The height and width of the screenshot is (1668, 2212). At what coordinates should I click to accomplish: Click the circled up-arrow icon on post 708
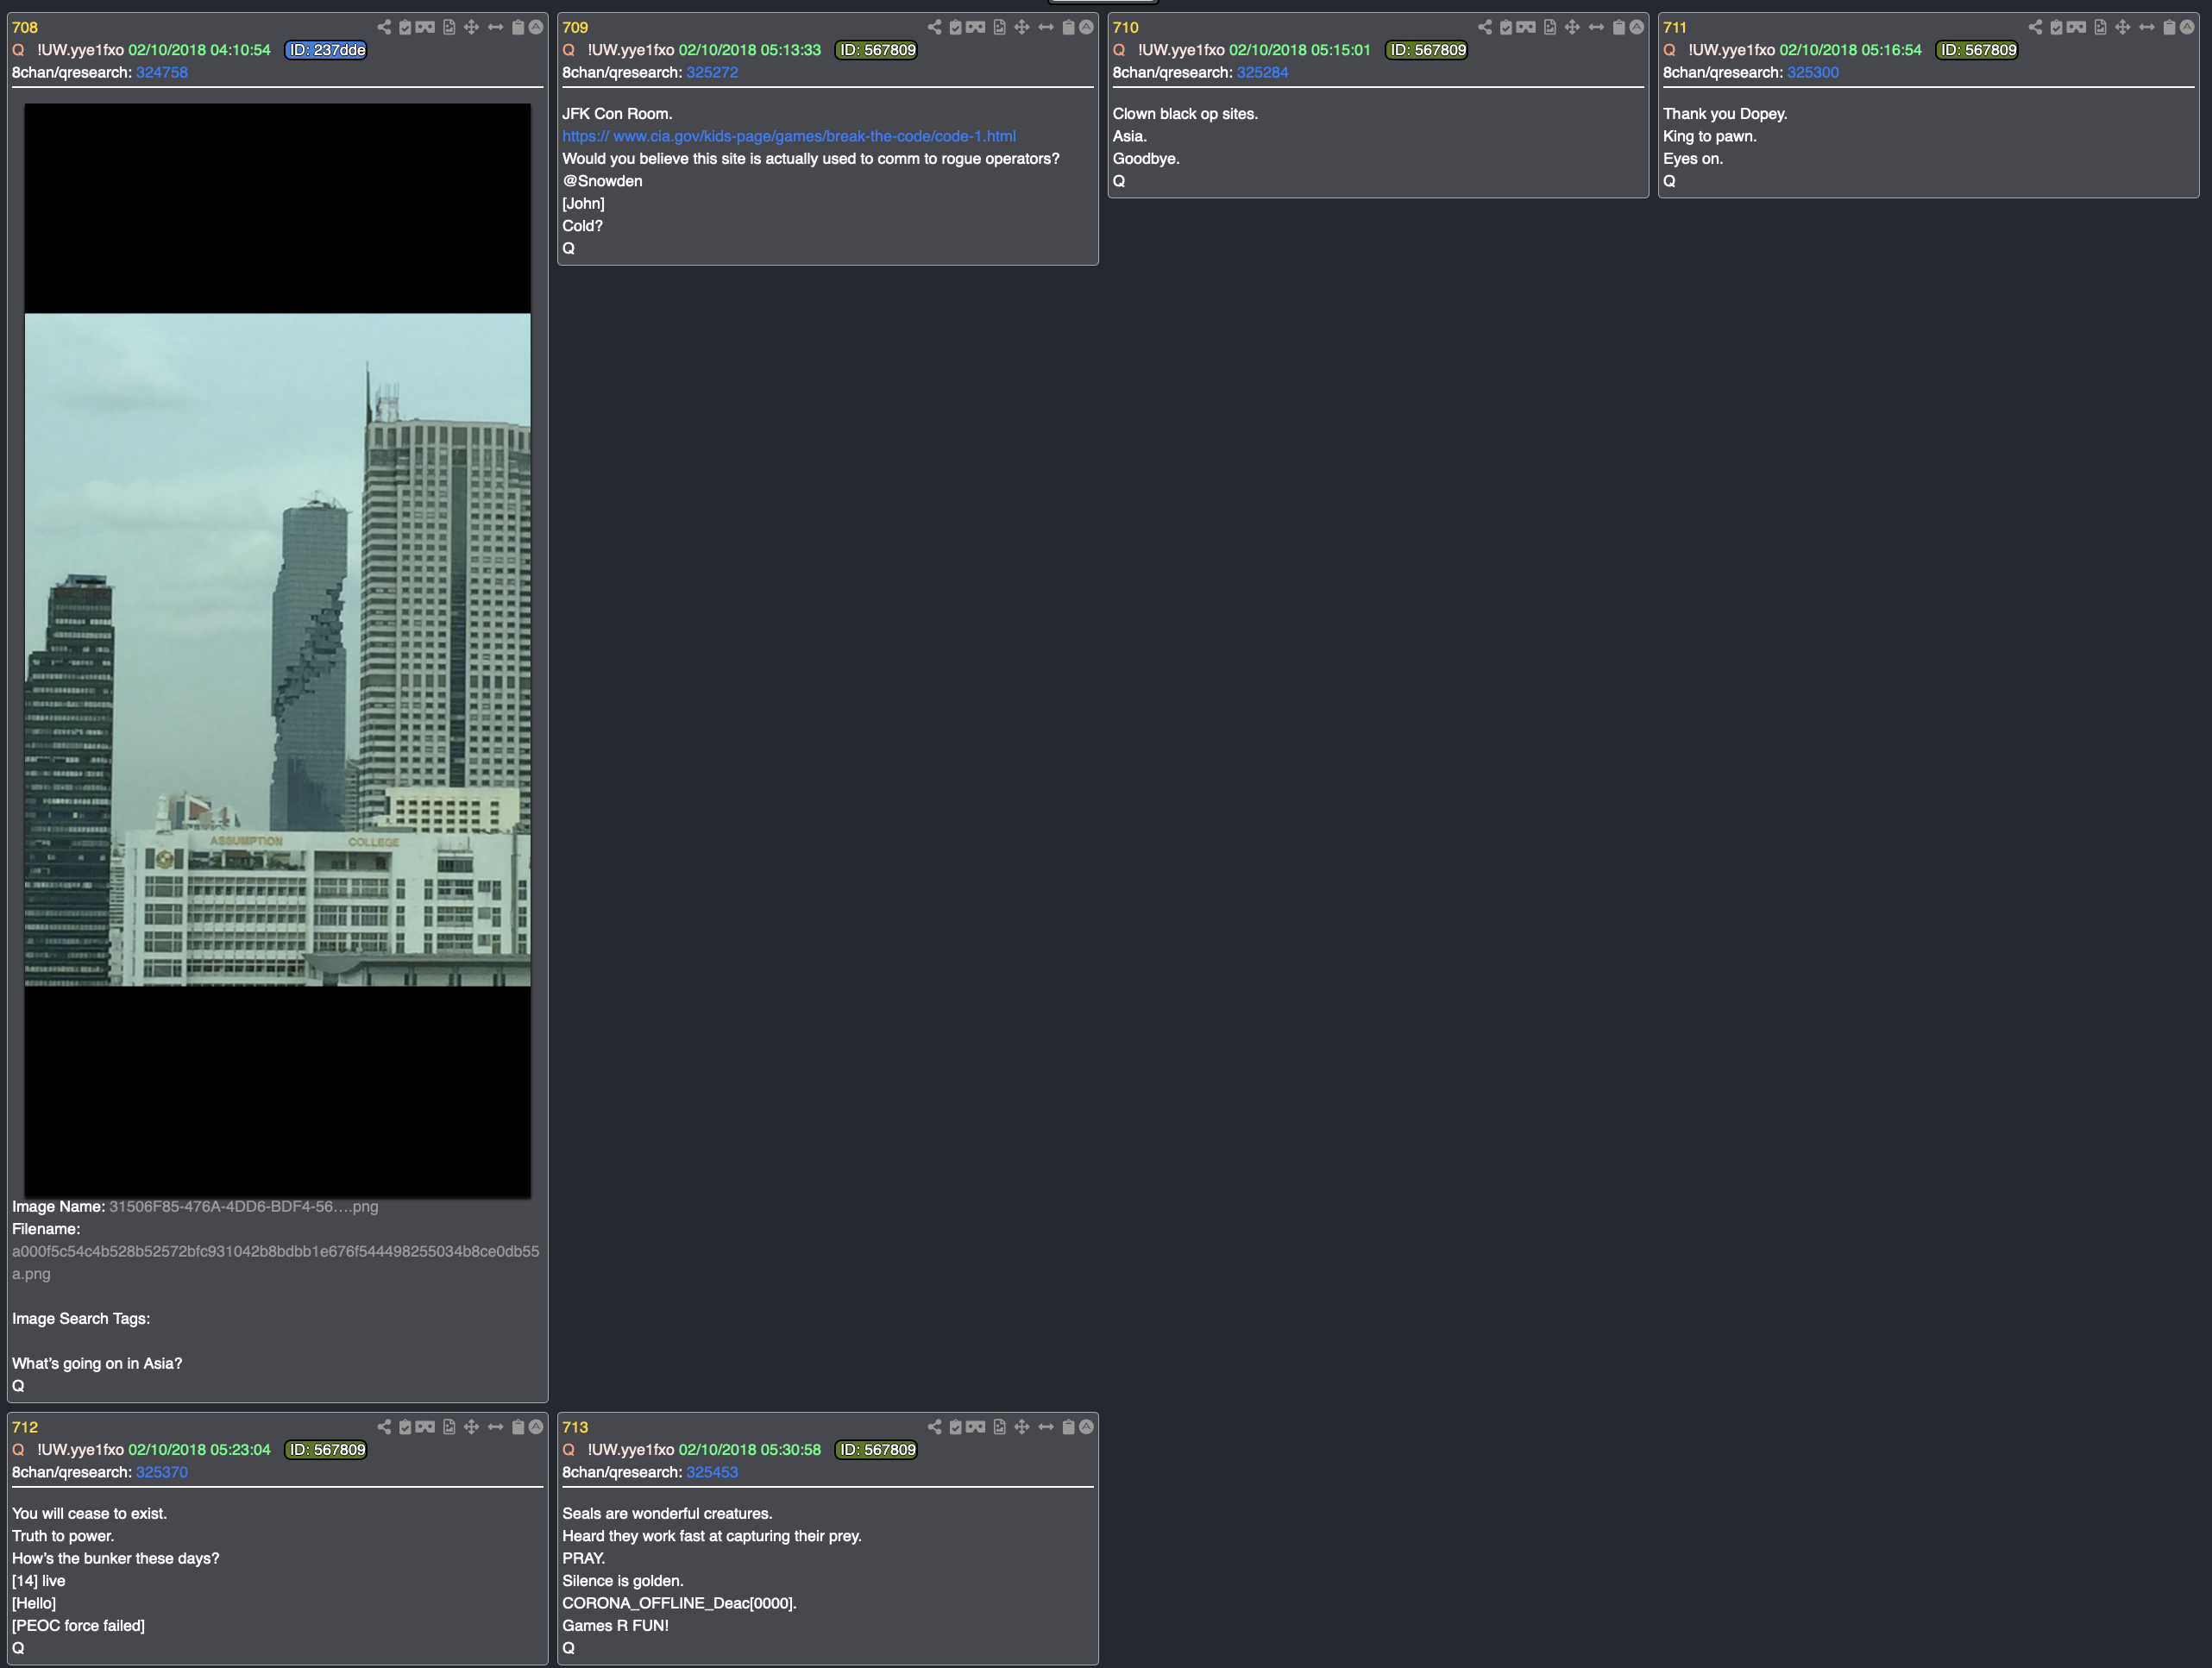coord(536,27)
